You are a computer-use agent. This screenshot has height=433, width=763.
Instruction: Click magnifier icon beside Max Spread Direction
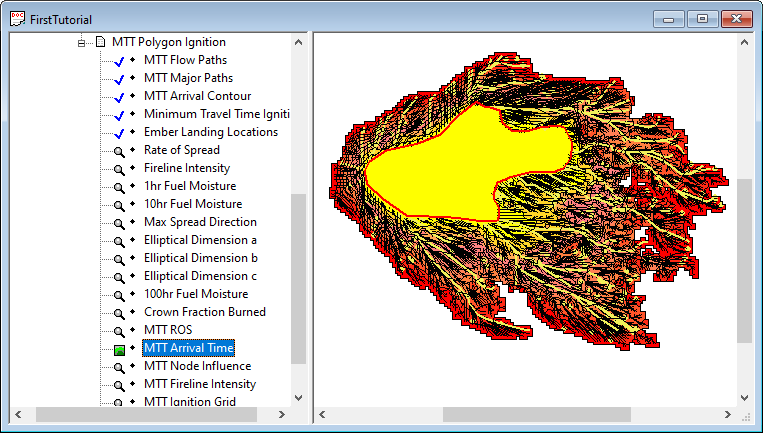[x=119, y=223]
